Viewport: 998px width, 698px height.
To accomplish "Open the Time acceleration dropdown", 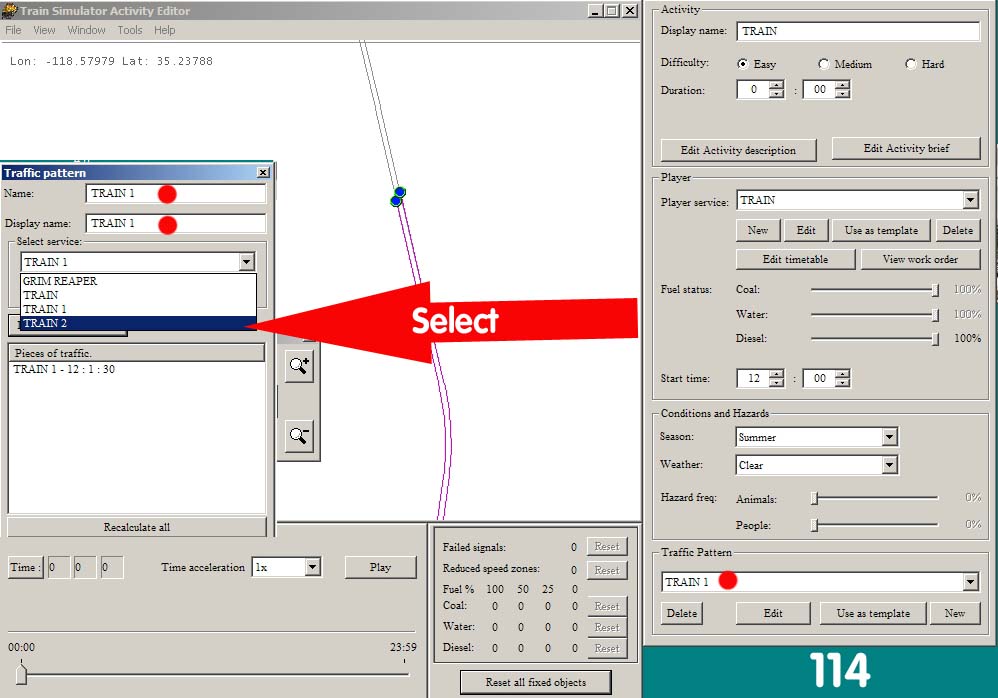I will click(313, 567).
